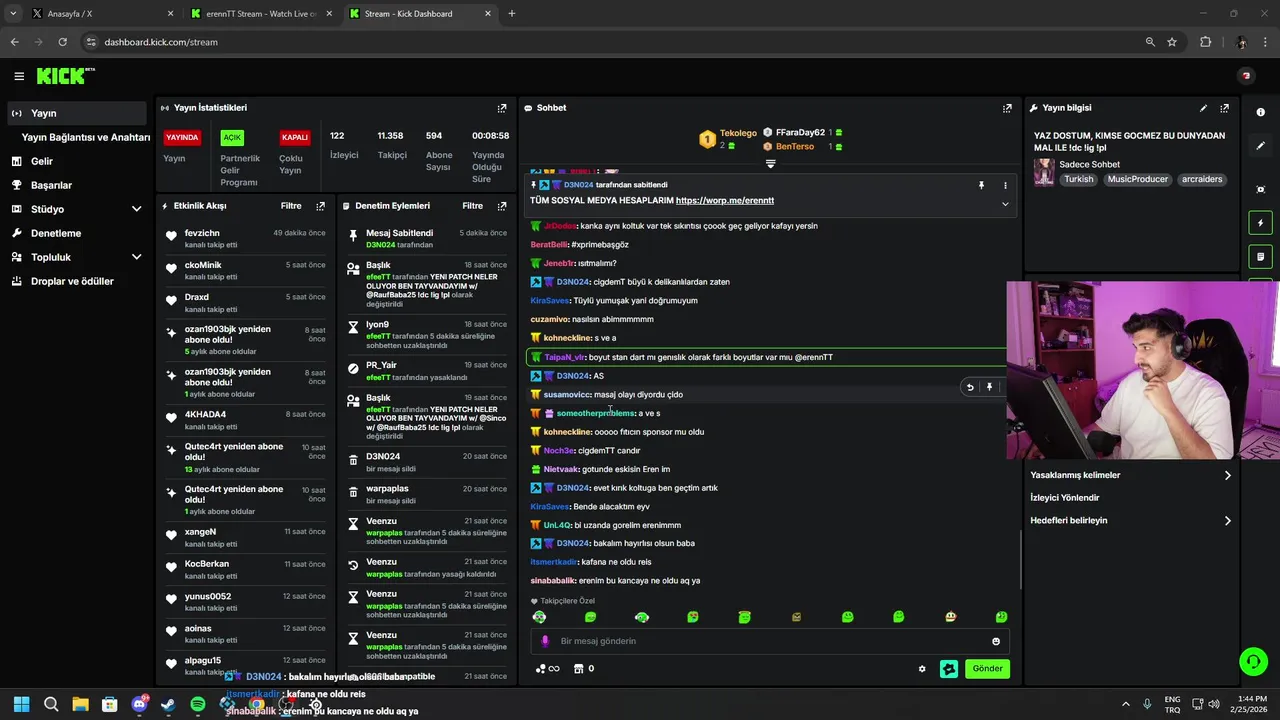Click the camera capture icon in right rail

pos(1260,189)
